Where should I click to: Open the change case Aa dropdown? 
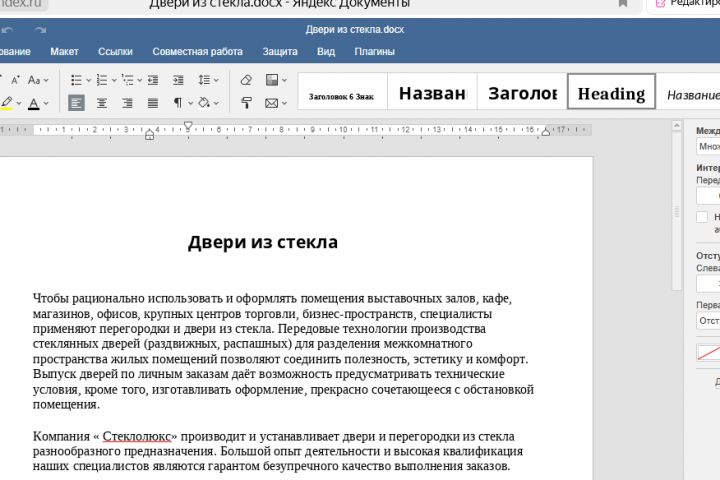38,80
